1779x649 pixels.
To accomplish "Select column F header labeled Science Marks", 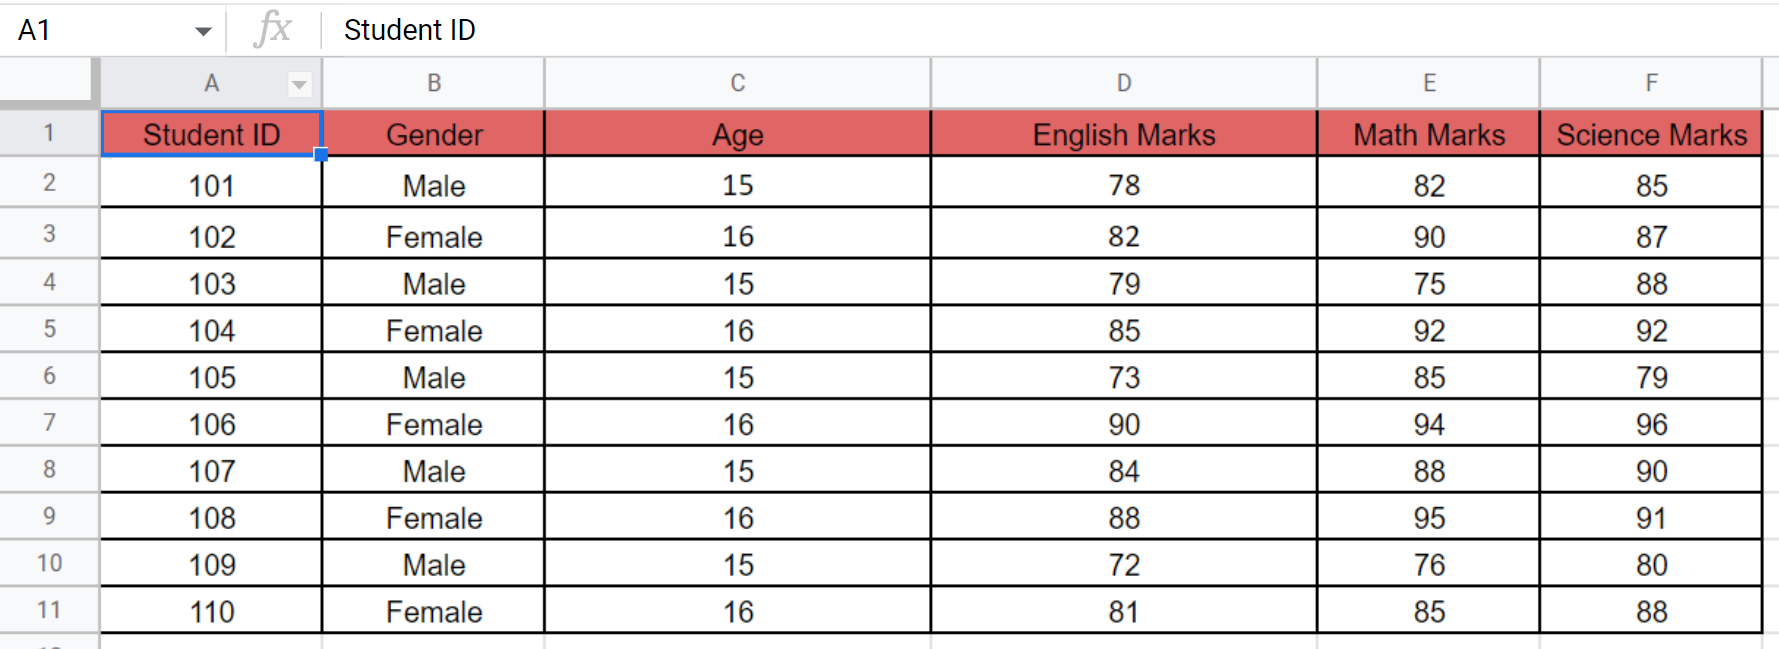I will 1651,84.
